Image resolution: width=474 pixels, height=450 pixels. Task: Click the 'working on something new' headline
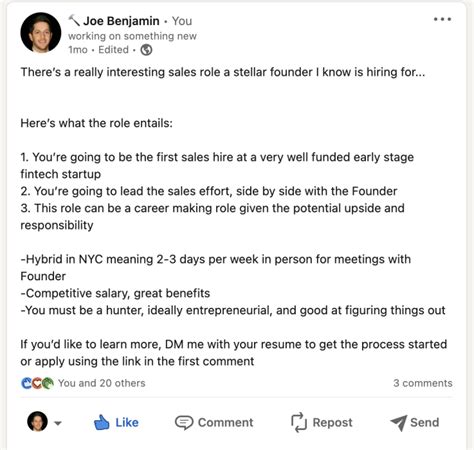pyautogui.click(x=132, y=36)
